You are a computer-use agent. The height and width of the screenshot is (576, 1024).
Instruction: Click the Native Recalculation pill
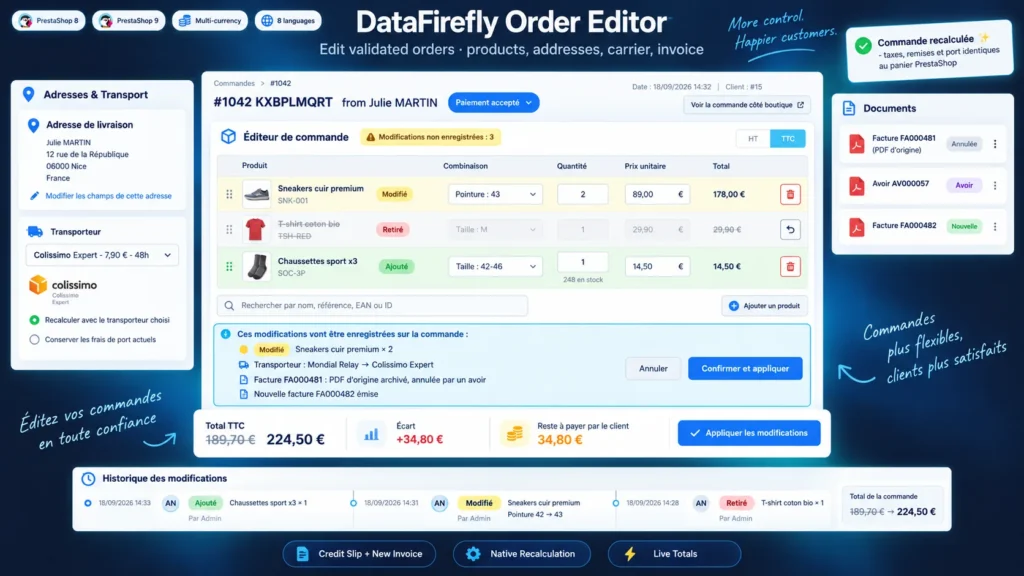pos(522,554)
